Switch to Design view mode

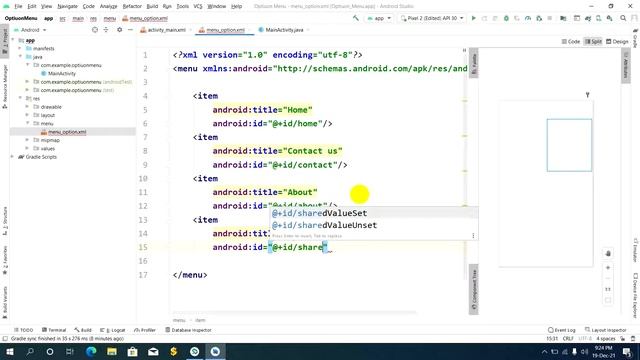click(x=617, y=42)
